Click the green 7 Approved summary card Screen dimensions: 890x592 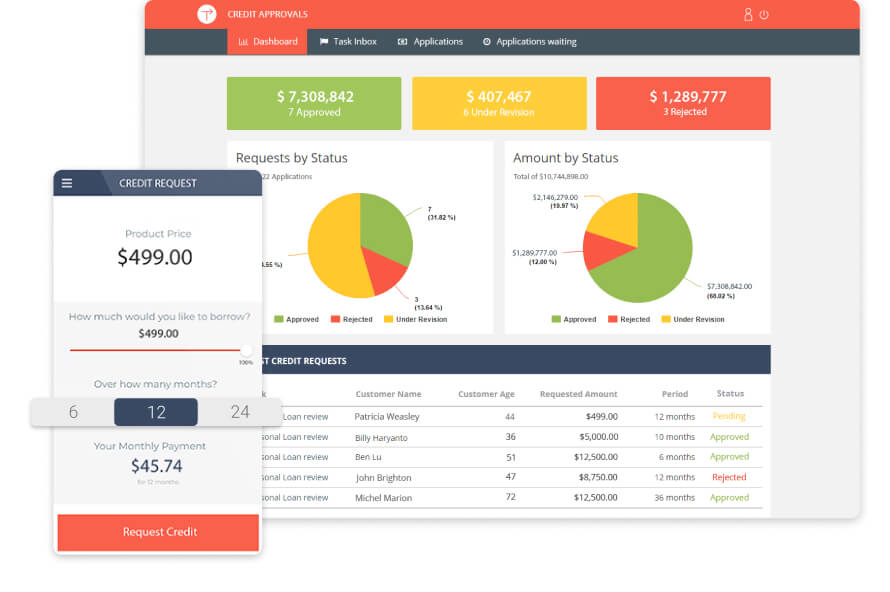coord(314,103)
